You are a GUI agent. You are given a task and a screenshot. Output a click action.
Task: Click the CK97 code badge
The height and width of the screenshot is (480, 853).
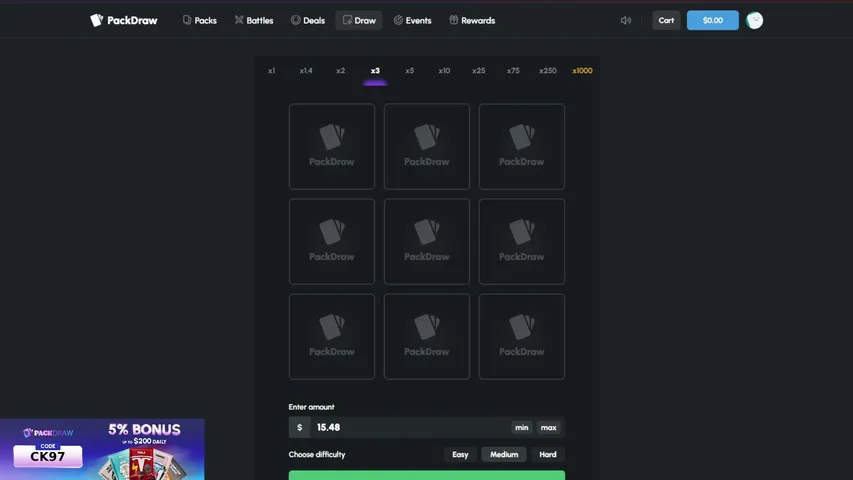(48, 455)
